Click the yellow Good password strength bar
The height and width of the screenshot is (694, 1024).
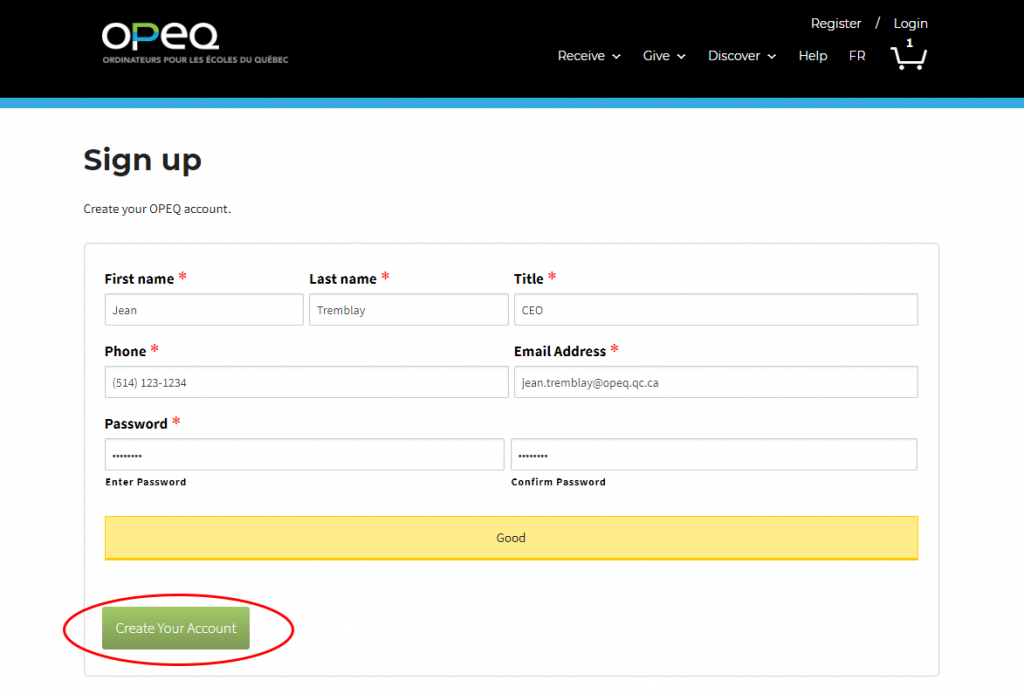511,537
